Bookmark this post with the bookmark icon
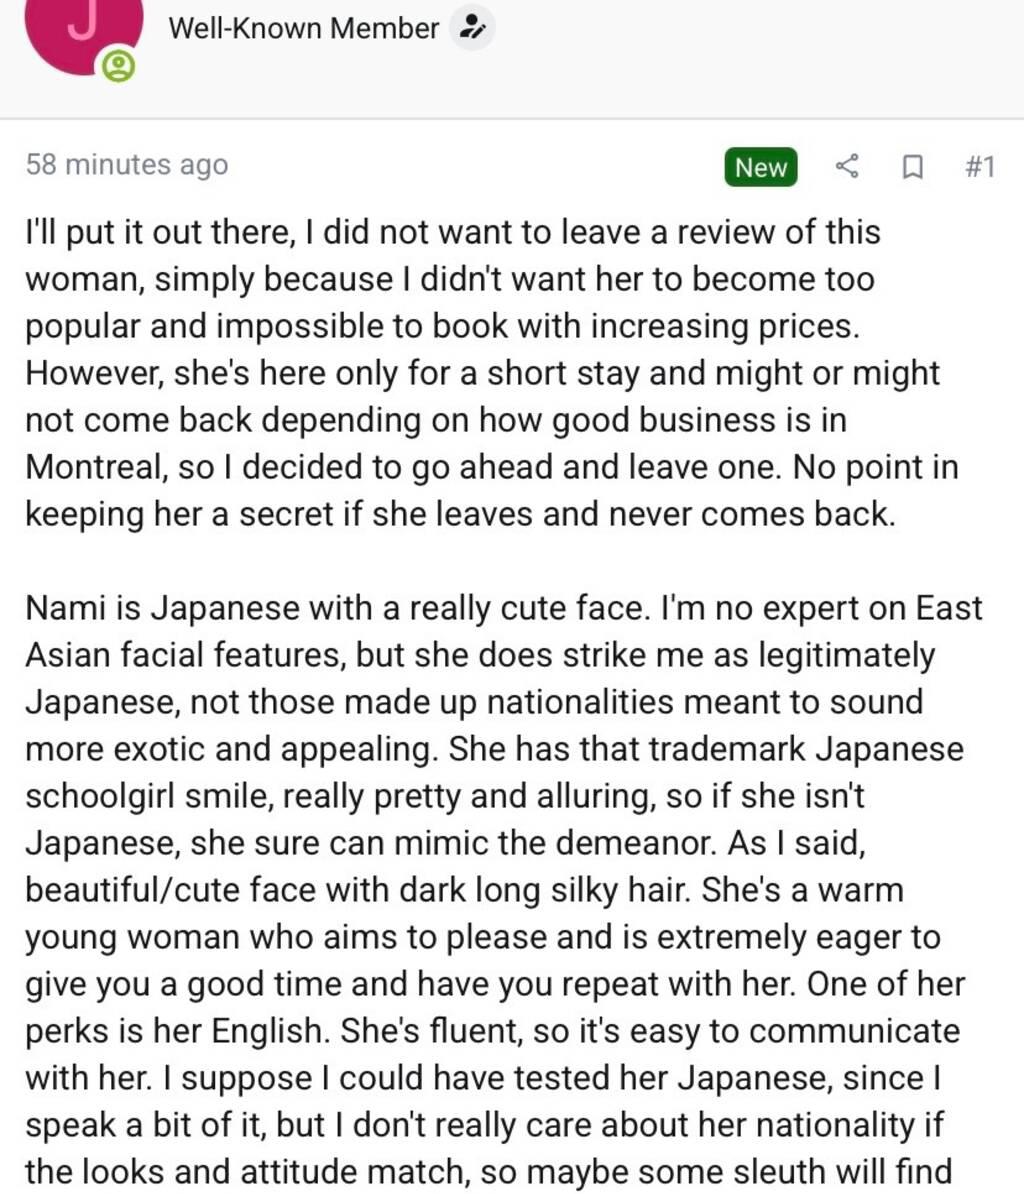This screenshot has height=1194, width=1024. coord(911,166)
